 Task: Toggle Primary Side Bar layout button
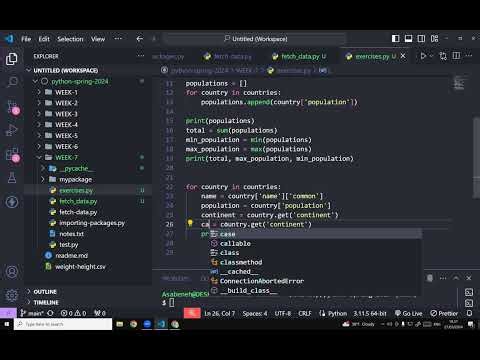[x=396, y=39]
